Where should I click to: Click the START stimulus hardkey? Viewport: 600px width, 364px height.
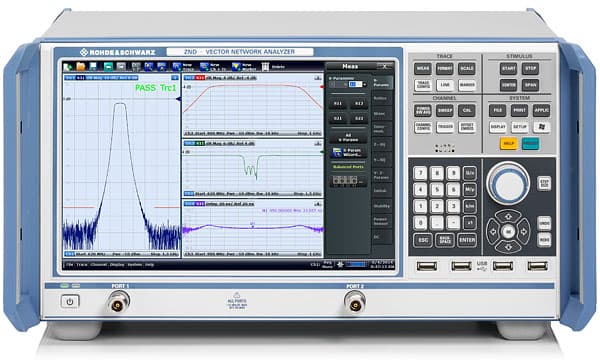[508, 69]
